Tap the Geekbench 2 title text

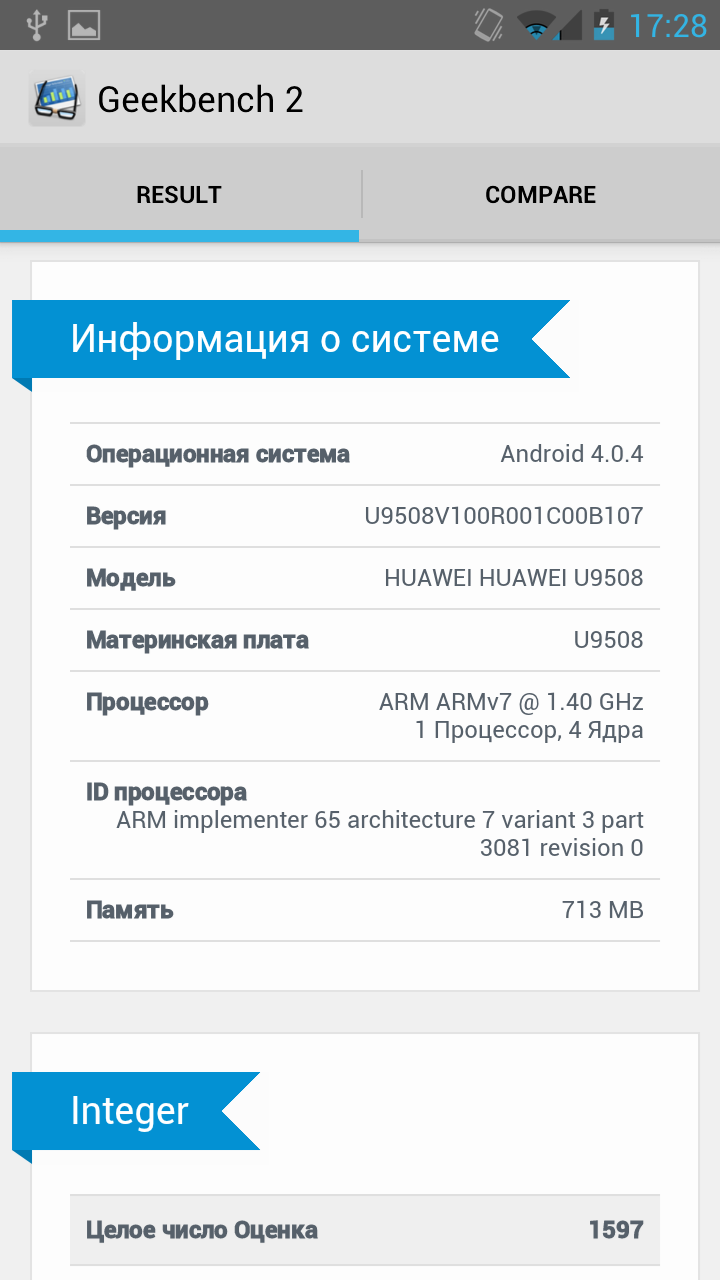[200, 99]
